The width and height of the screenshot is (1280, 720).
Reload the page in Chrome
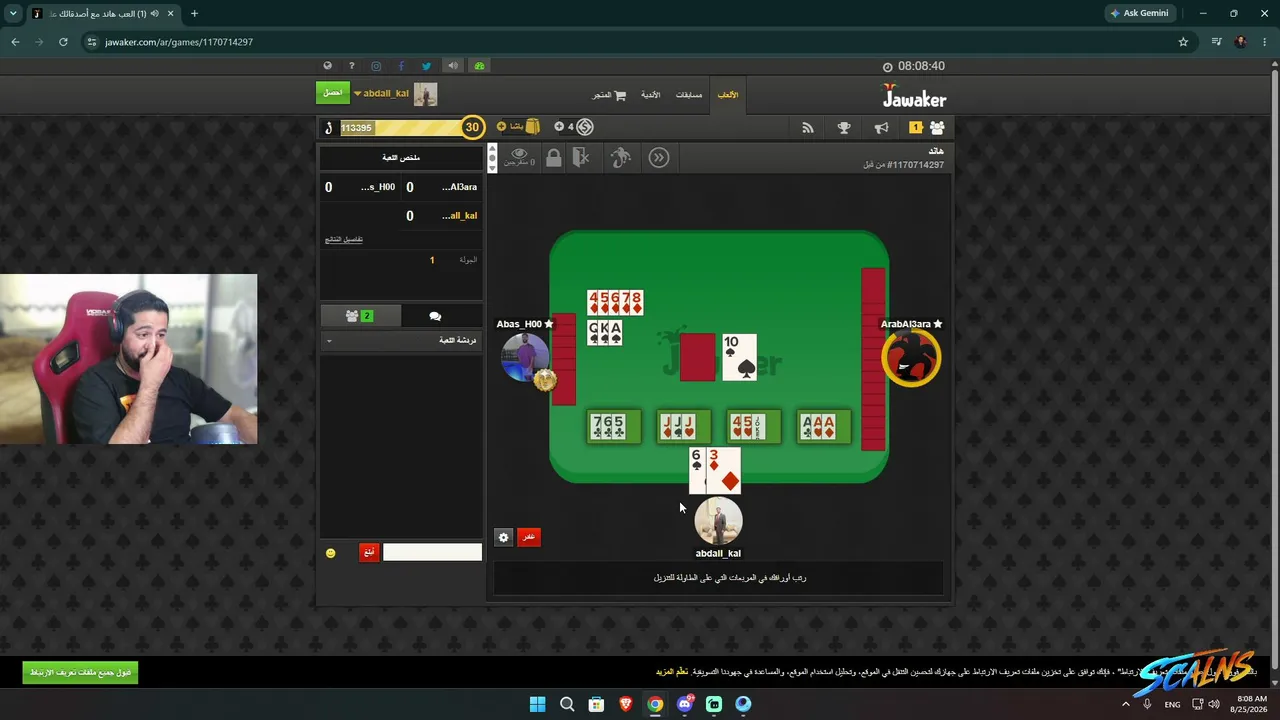(63, 42)
